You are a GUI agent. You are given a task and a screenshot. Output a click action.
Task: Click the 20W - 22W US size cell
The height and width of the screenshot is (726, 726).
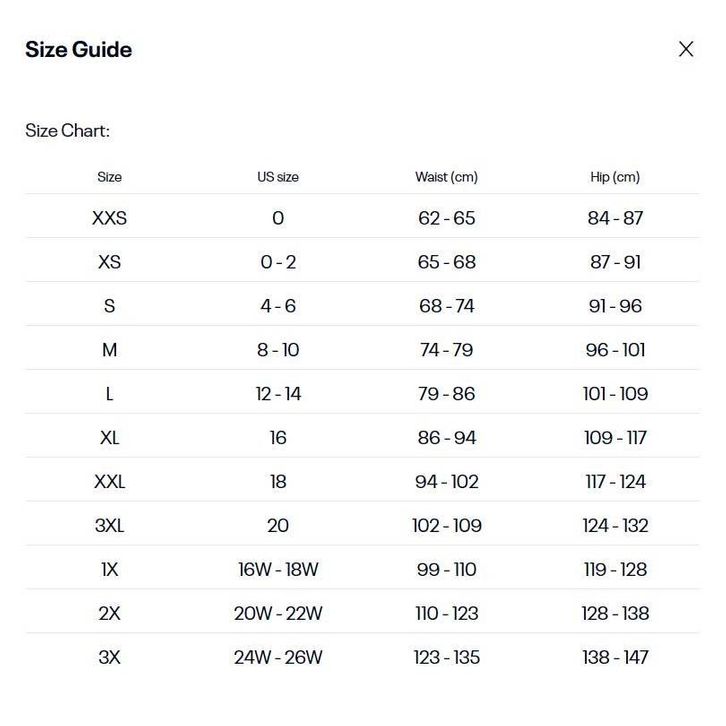click(x=278, y=614)
